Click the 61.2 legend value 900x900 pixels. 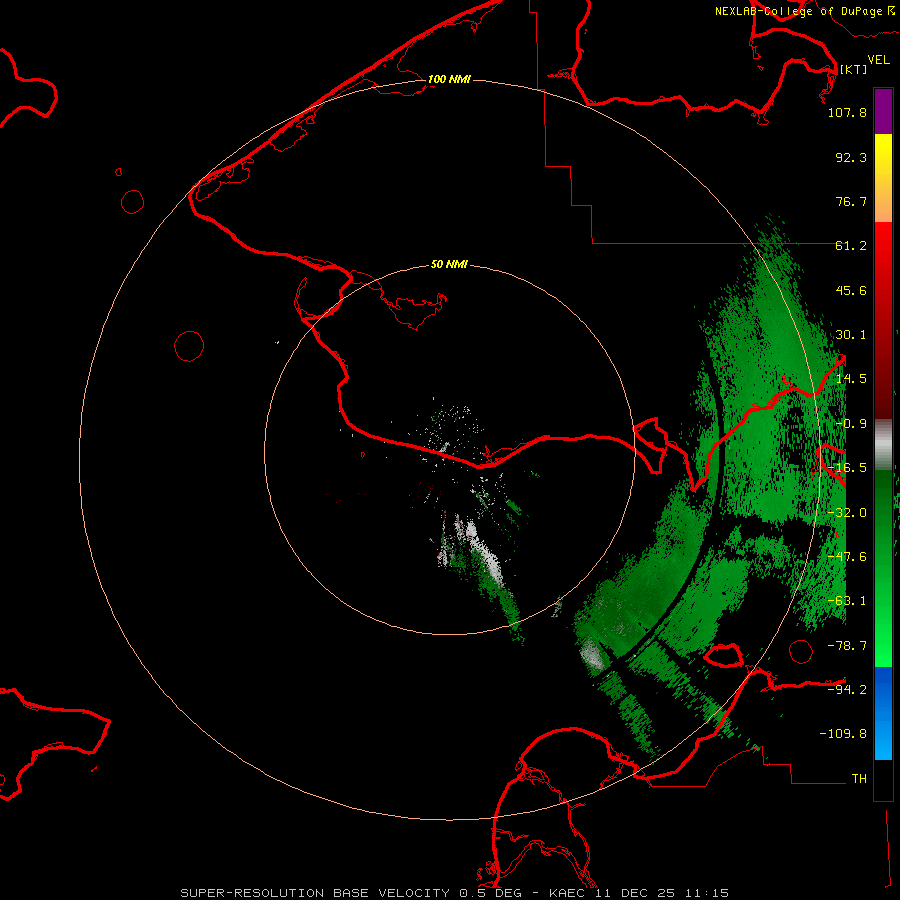pyautogui.click(x=851, y=246)
